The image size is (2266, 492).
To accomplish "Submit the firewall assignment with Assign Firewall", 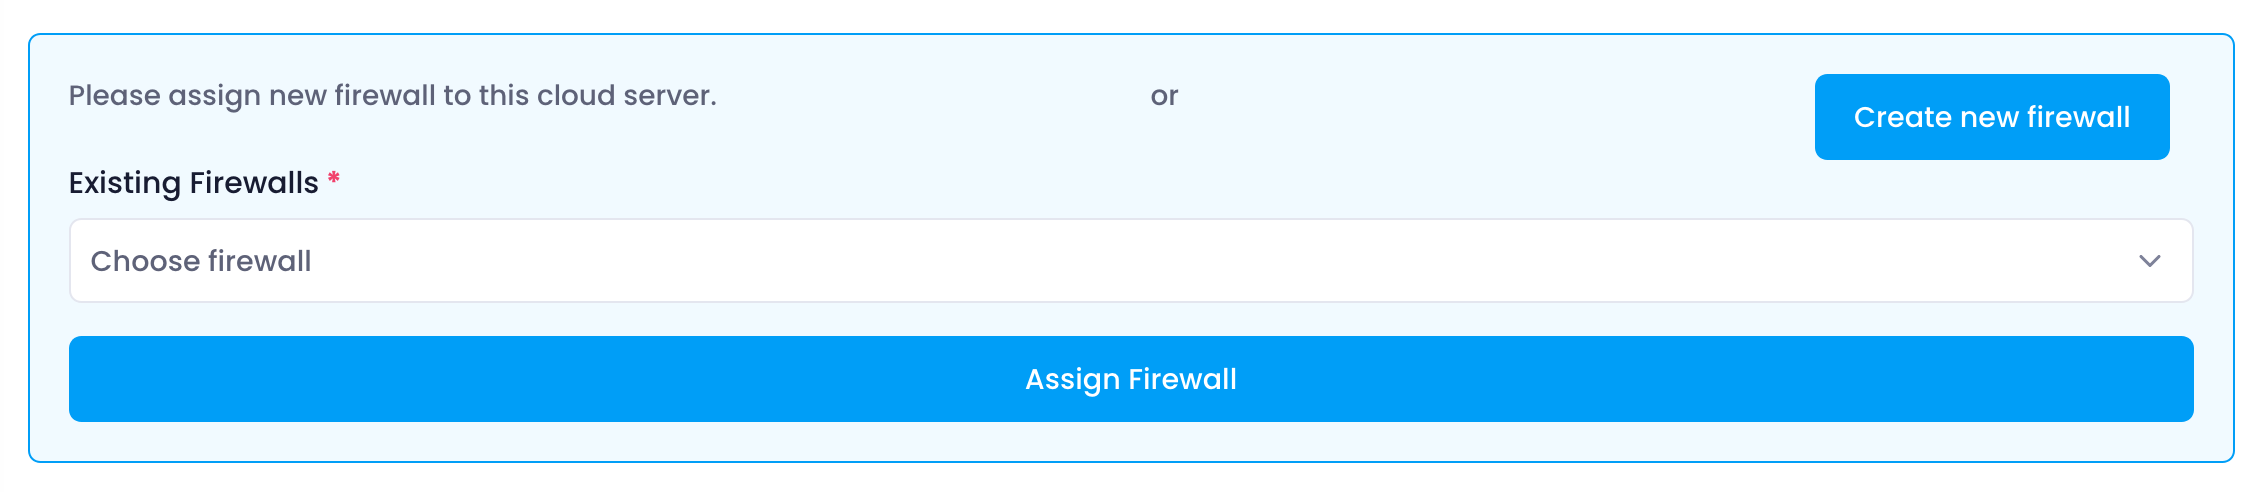I will point(1131,379).
